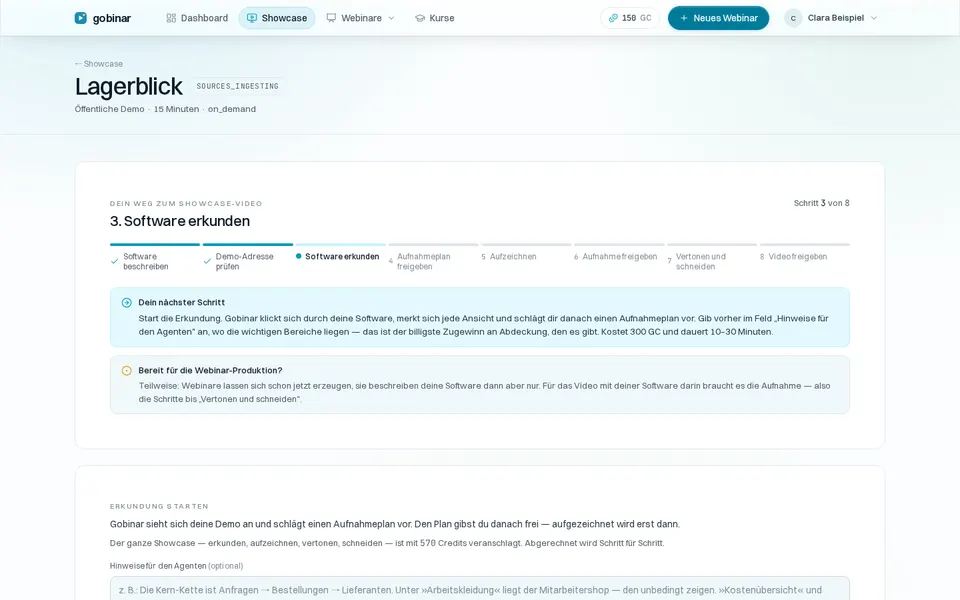
Task: Click the arrow icon by Dein nächster Schritt
Action: click(x=127, y=302)
